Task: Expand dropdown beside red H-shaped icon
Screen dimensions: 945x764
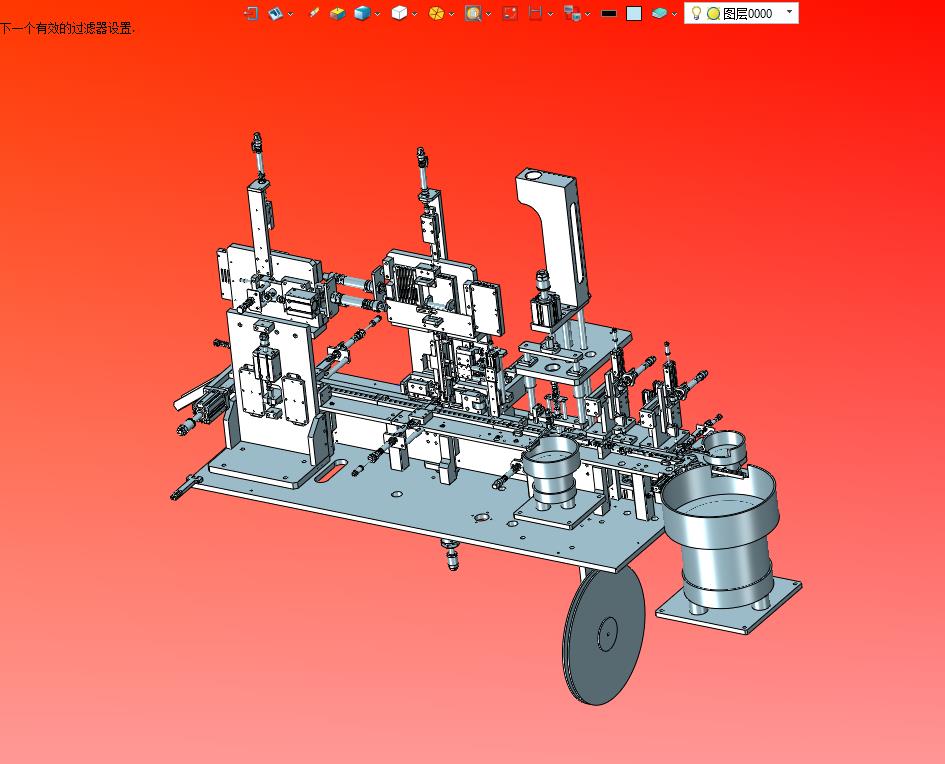Action: [550, 13]
